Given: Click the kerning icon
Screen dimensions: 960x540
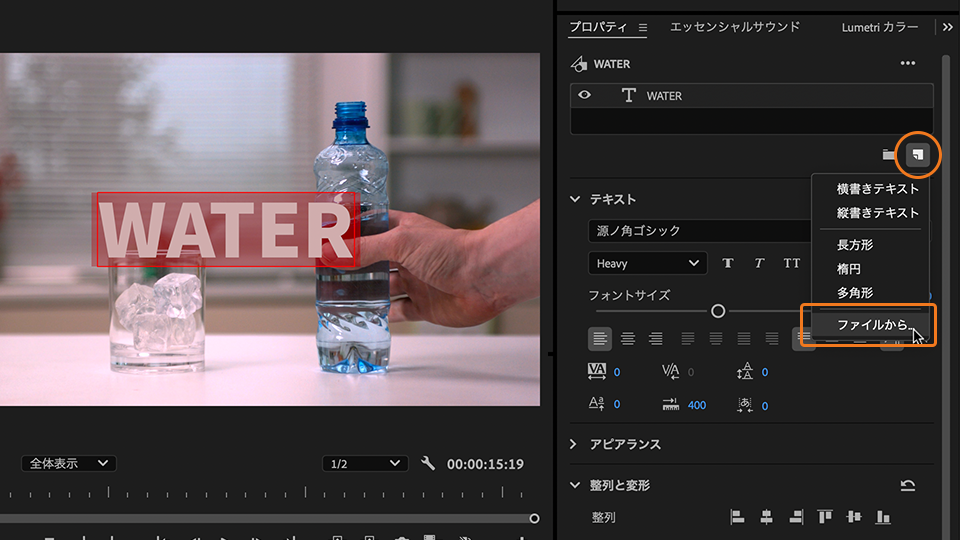Looking at the screenshot, I should (670, 372).
